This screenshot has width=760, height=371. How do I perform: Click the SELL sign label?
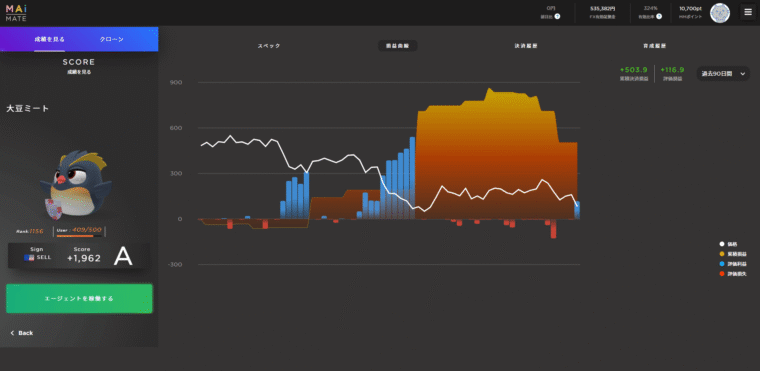(44, 258)
